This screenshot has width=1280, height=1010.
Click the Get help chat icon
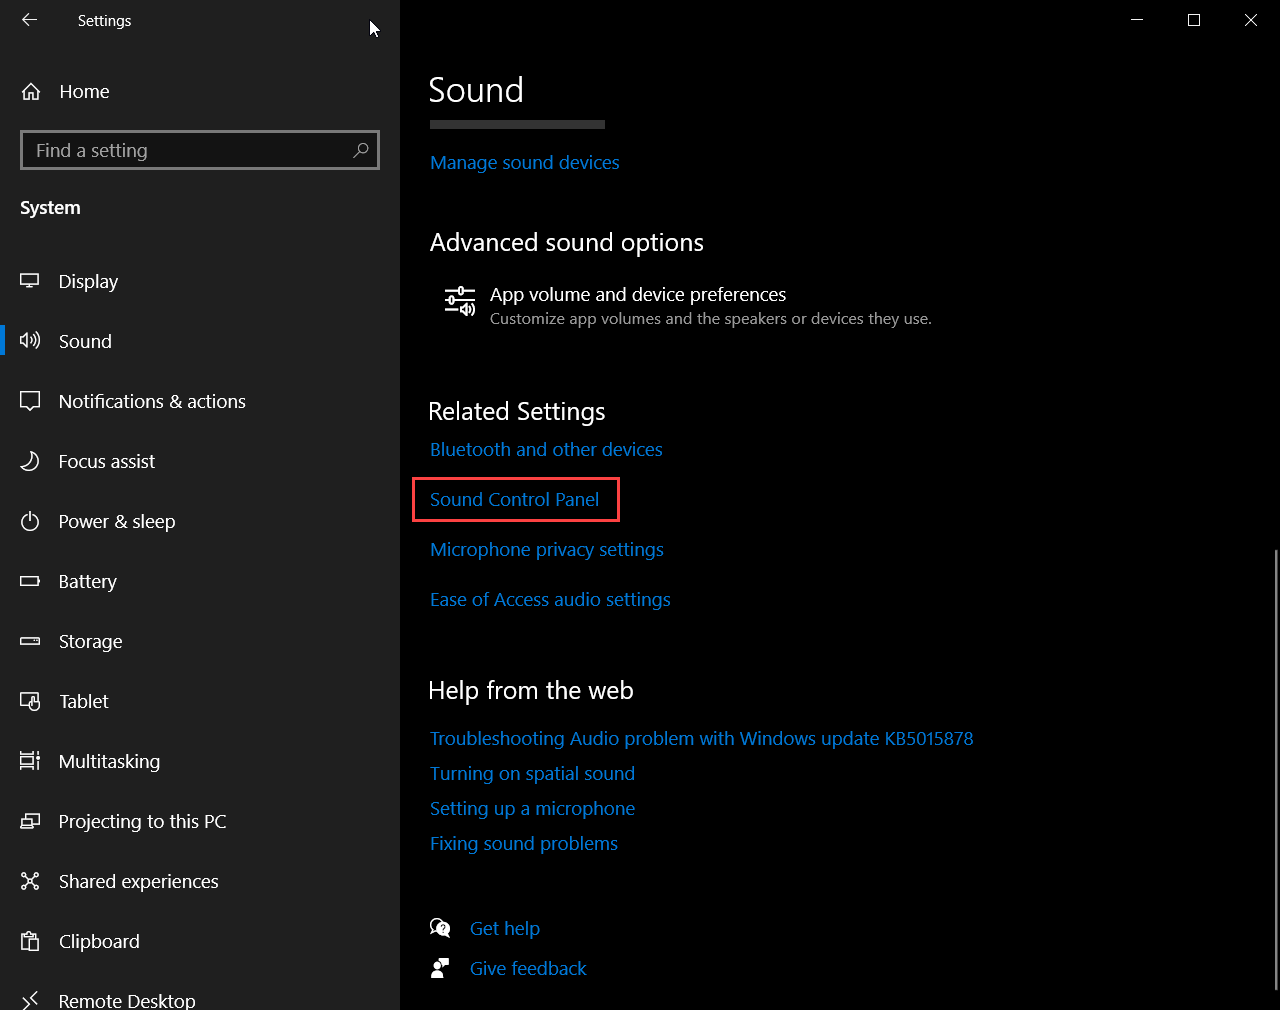(440, 928)
